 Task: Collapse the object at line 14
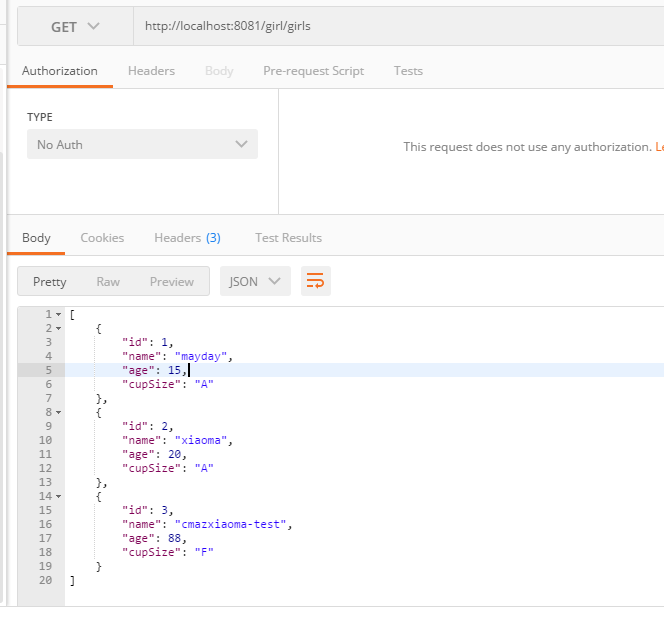tap(58, 495)
